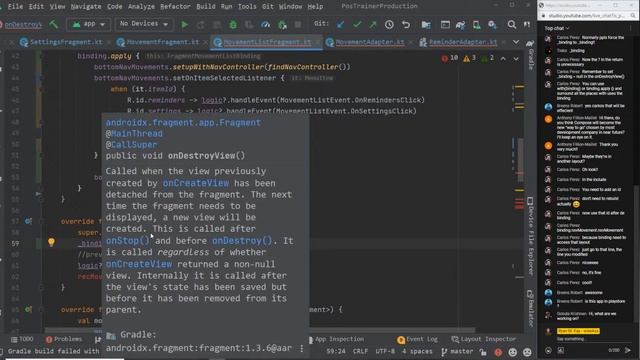The height and width of the screenshot is (360, 640).
Task: Open the TODO tool window
Action: click(22, 339)
